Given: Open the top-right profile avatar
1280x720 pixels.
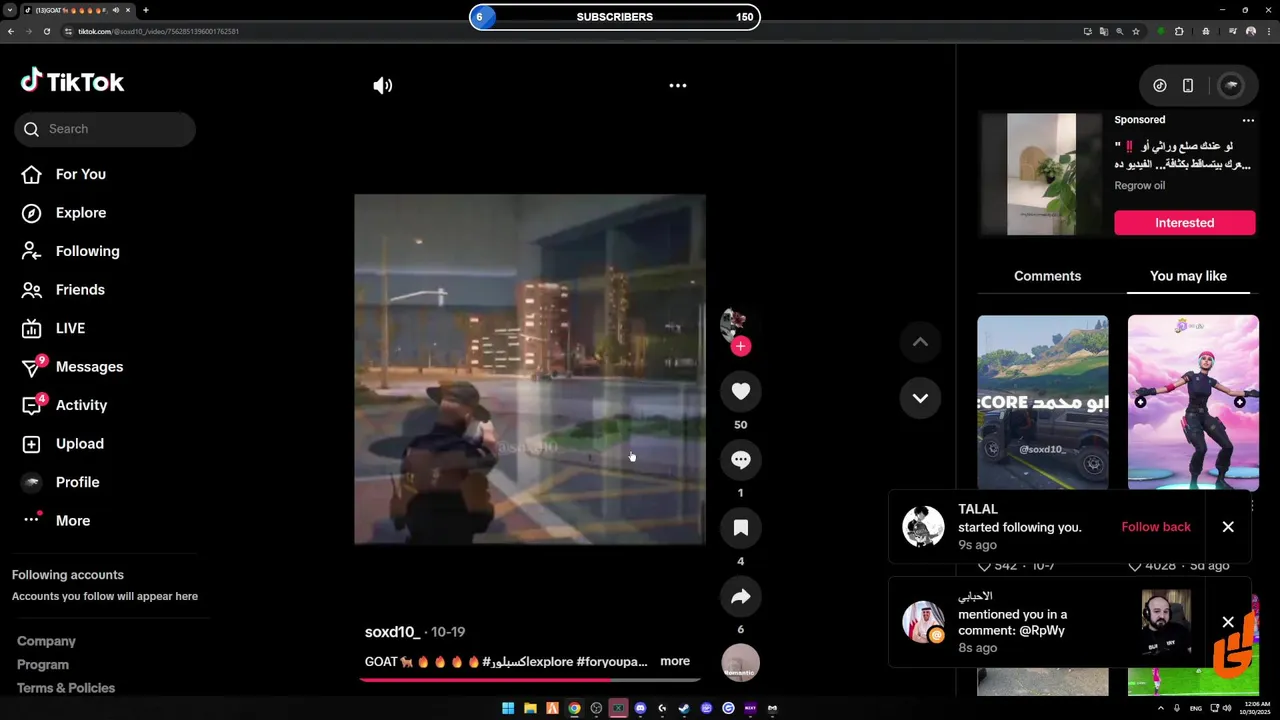Looking at the screenshot, I should 1232,86.
